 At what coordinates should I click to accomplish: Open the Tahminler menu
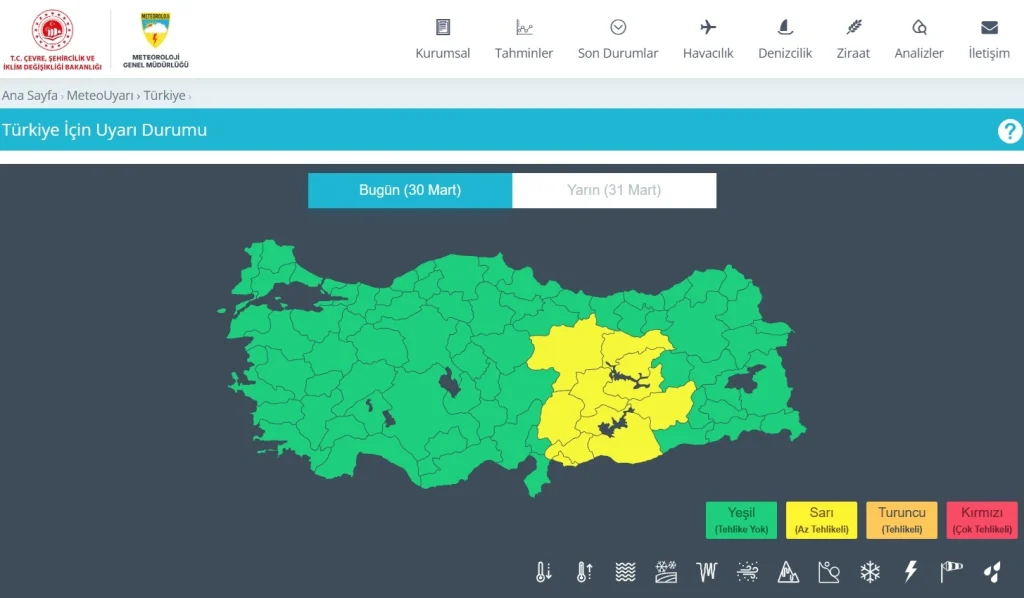(x=524, y=54)
